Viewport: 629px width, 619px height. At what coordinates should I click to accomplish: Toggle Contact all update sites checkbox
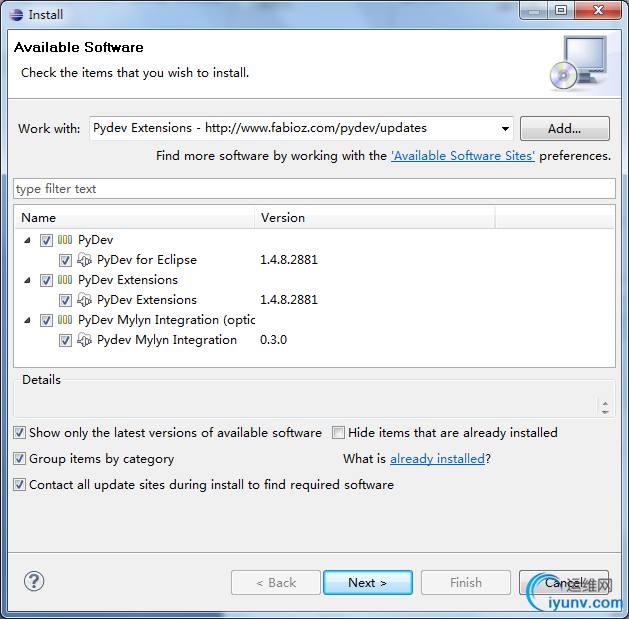click(19, 485)
